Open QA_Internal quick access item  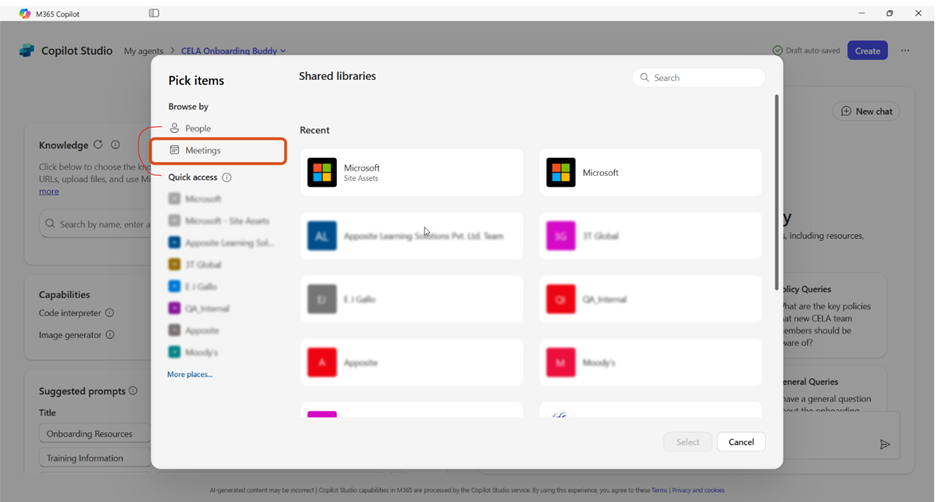pos(199,309)
